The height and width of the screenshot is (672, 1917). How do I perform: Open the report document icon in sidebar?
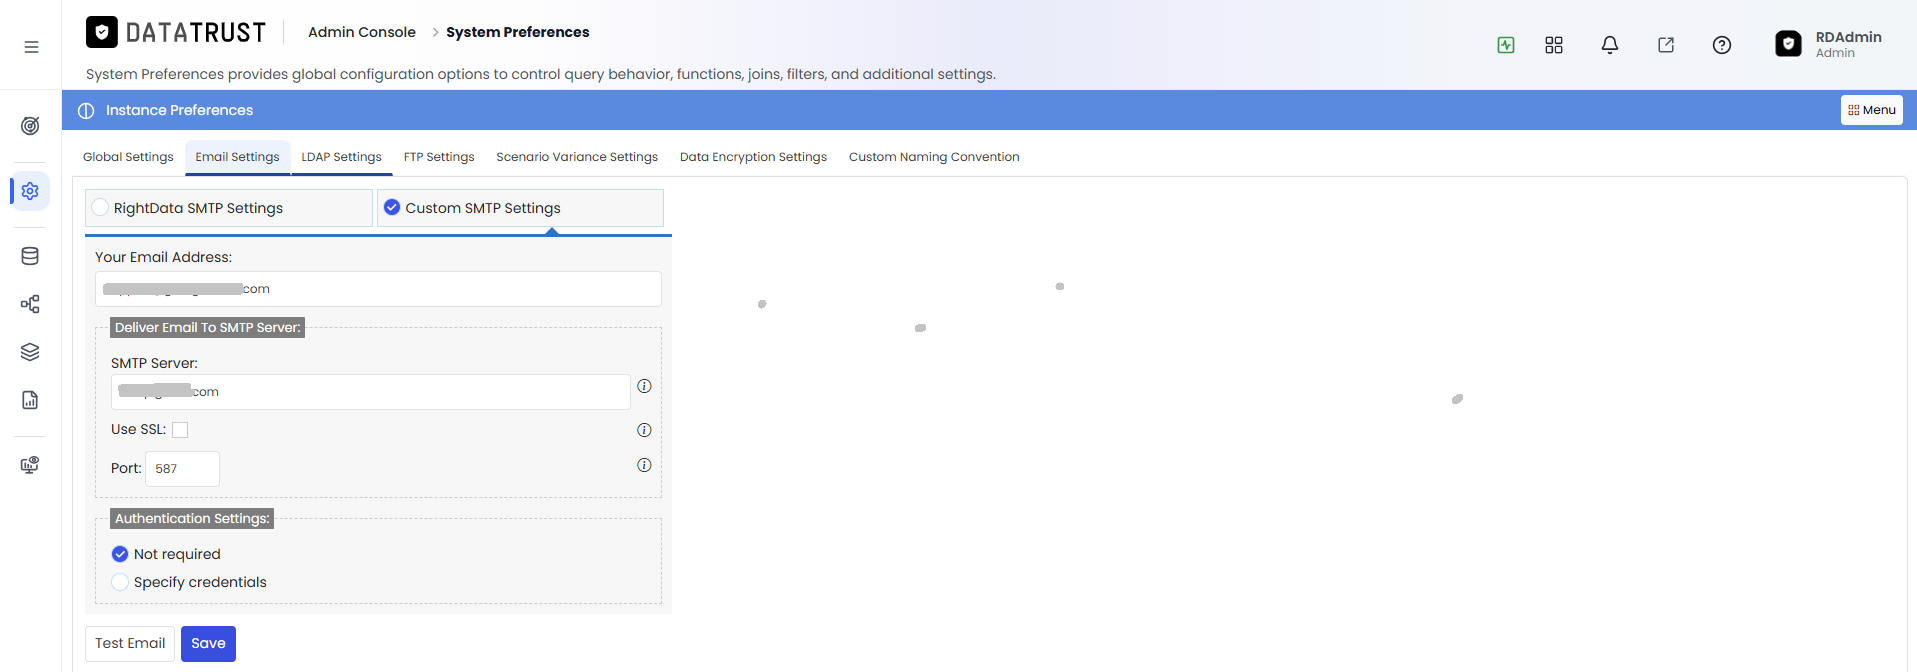coord(30,400)
